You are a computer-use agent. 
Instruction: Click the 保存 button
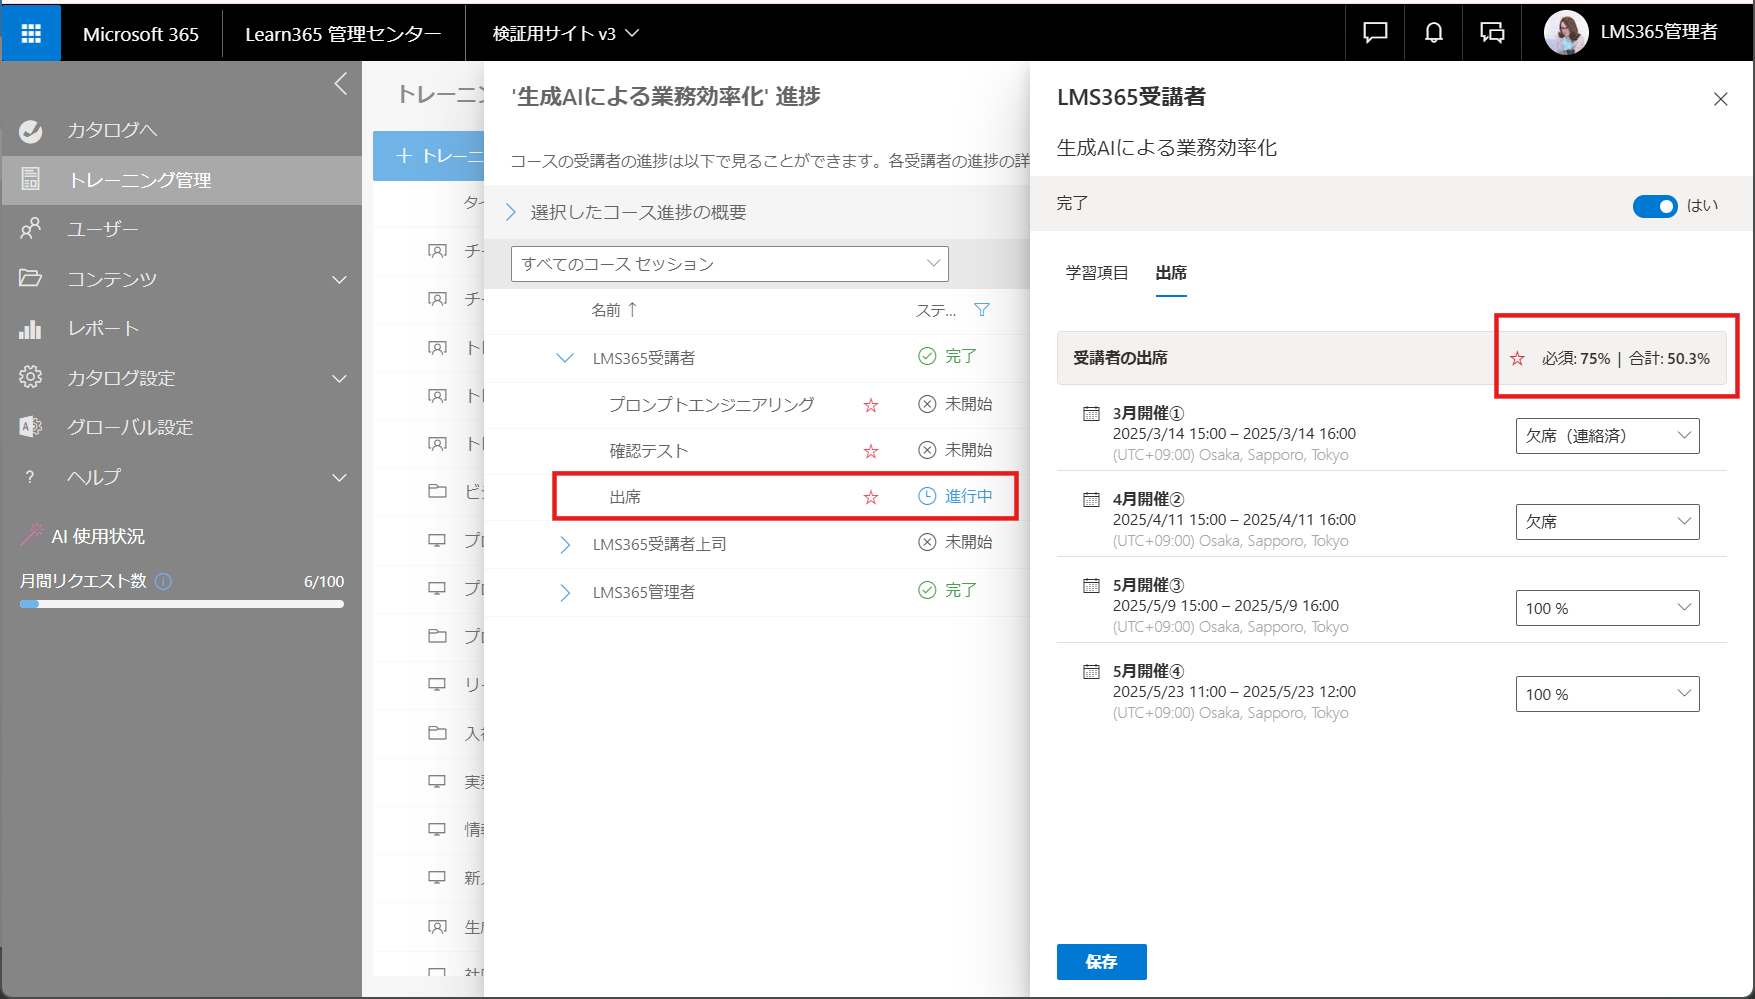(x=1101, y=962)
